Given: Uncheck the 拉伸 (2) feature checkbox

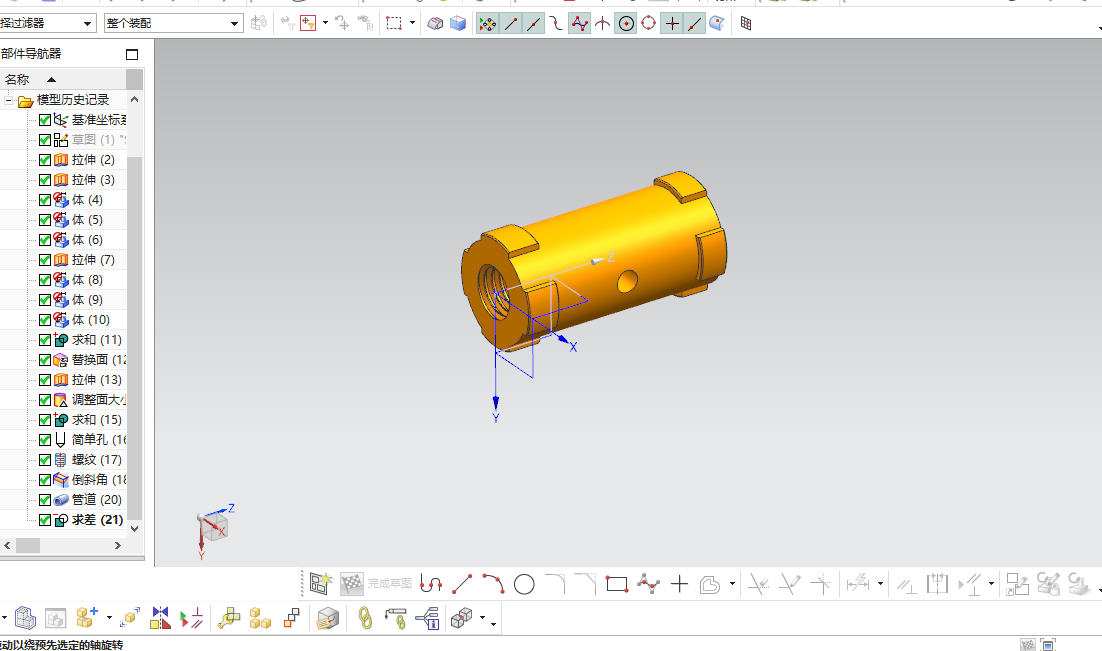Looking at the screenshot, I should click(x=45, y=160).
